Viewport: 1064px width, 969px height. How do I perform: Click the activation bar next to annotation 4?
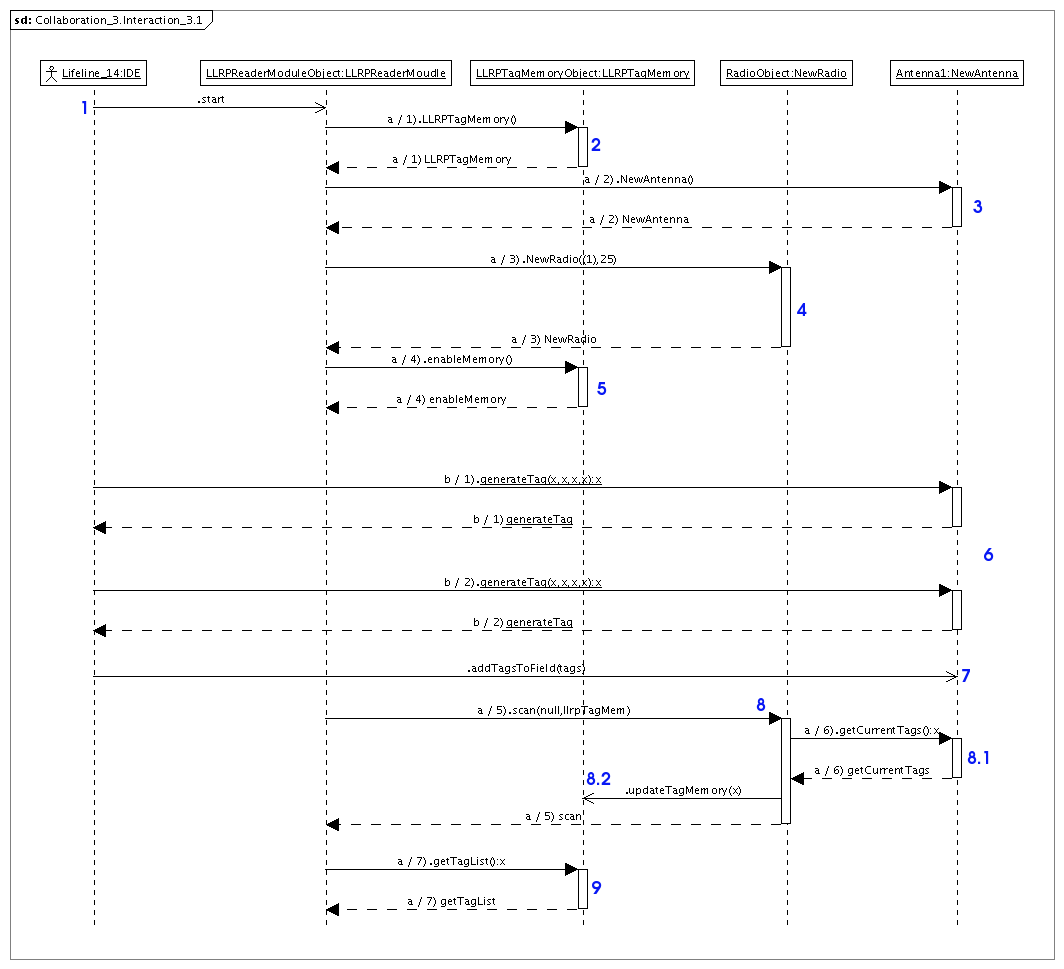(x=786, y=307)
